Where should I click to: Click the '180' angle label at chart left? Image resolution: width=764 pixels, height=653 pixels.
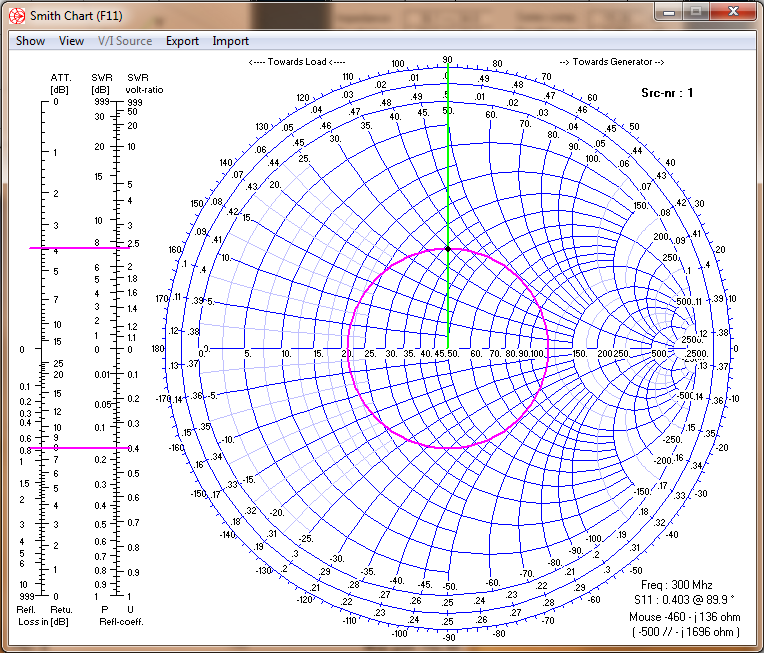pyautogui.click(x=158, y=349)
